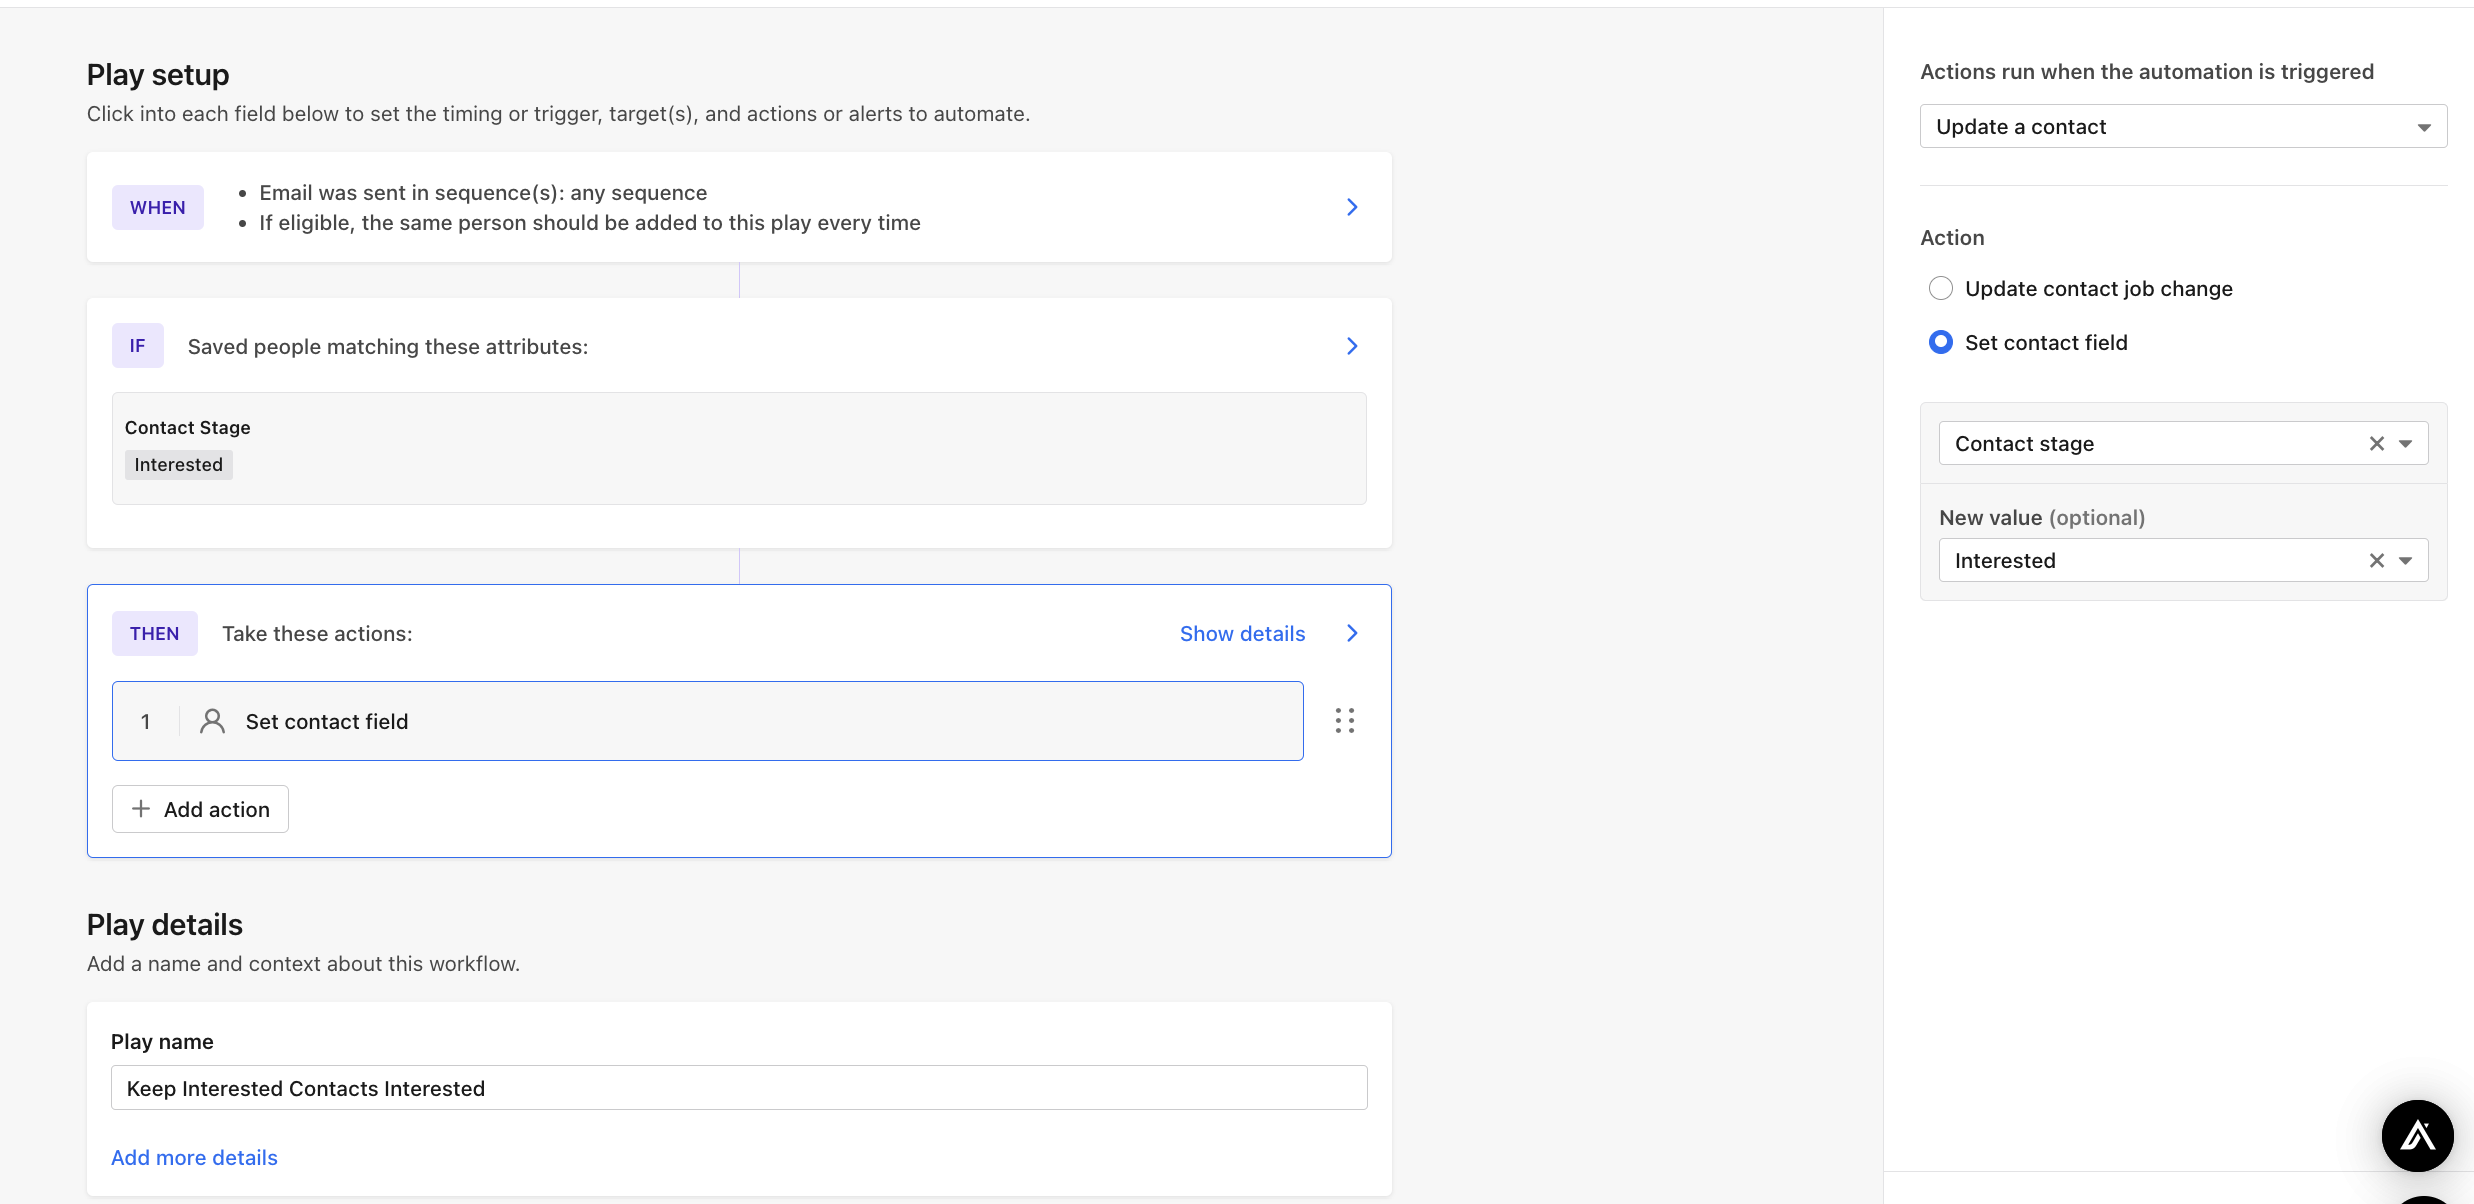Viewport: 2474px width, 1204px height.
Task: Click the plus icon in Add action
Action: (141, 809)
